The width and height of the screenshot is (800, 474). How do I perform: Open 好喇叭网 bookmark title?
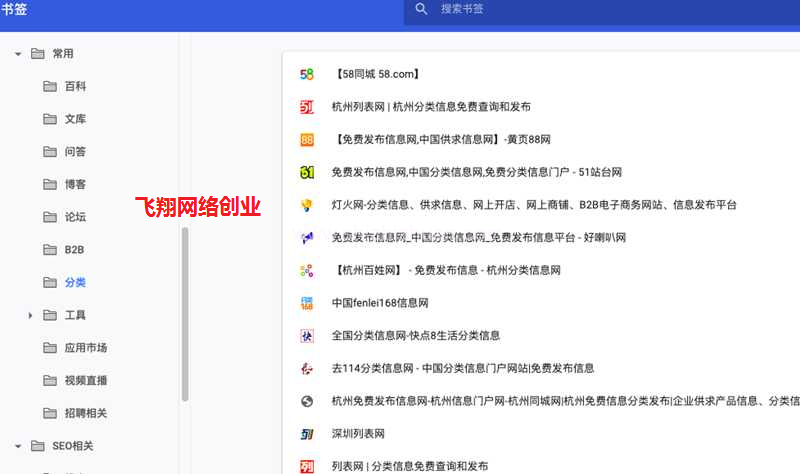click(x=479, y=238)
